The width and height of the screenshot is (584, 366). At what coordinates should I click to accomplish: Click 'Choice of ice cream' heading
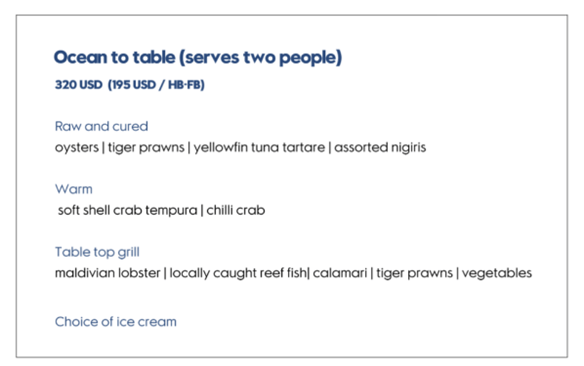pyautogui.click(x=116, y=322)
